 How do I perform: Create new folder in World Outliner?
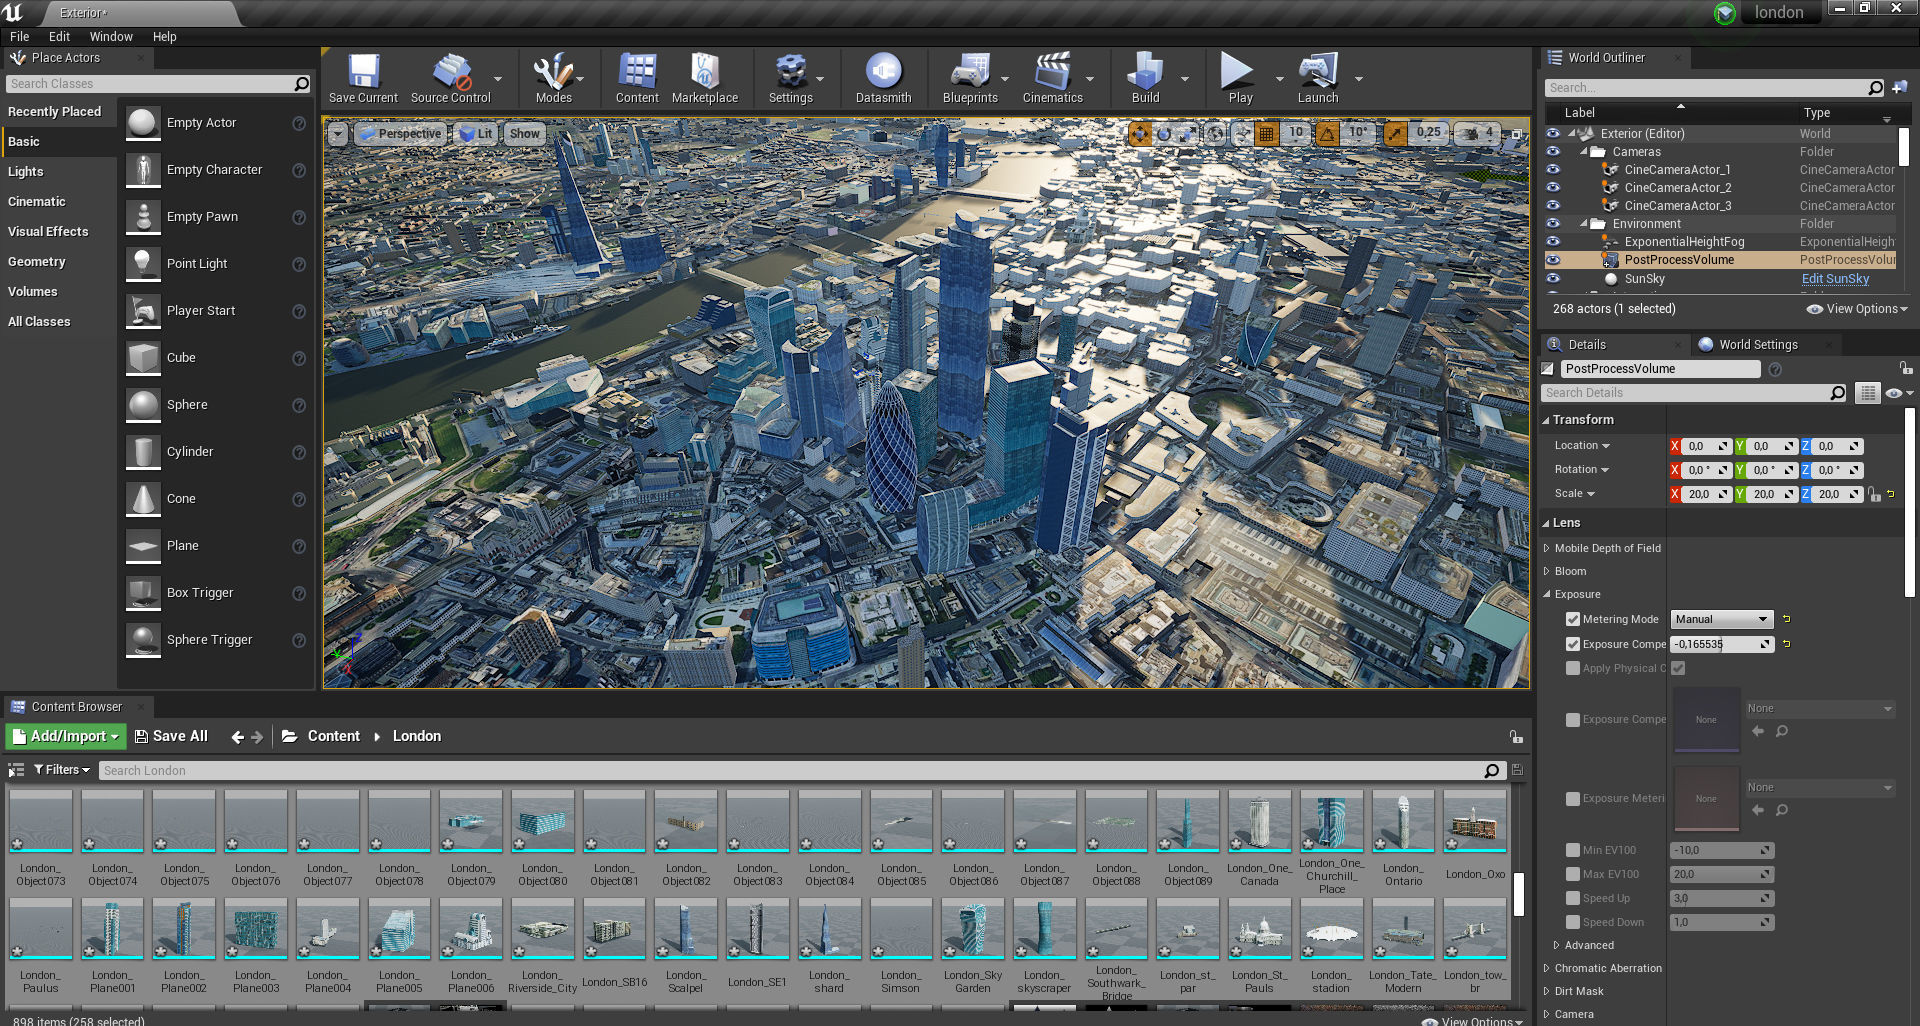(1899, 88)
